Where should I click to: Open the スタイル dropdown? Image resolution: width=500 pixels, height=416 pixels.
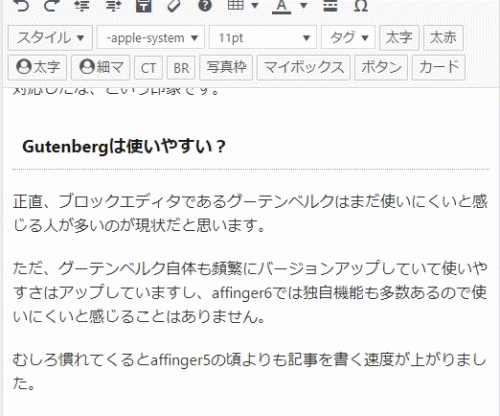click(x=50, y=38)
